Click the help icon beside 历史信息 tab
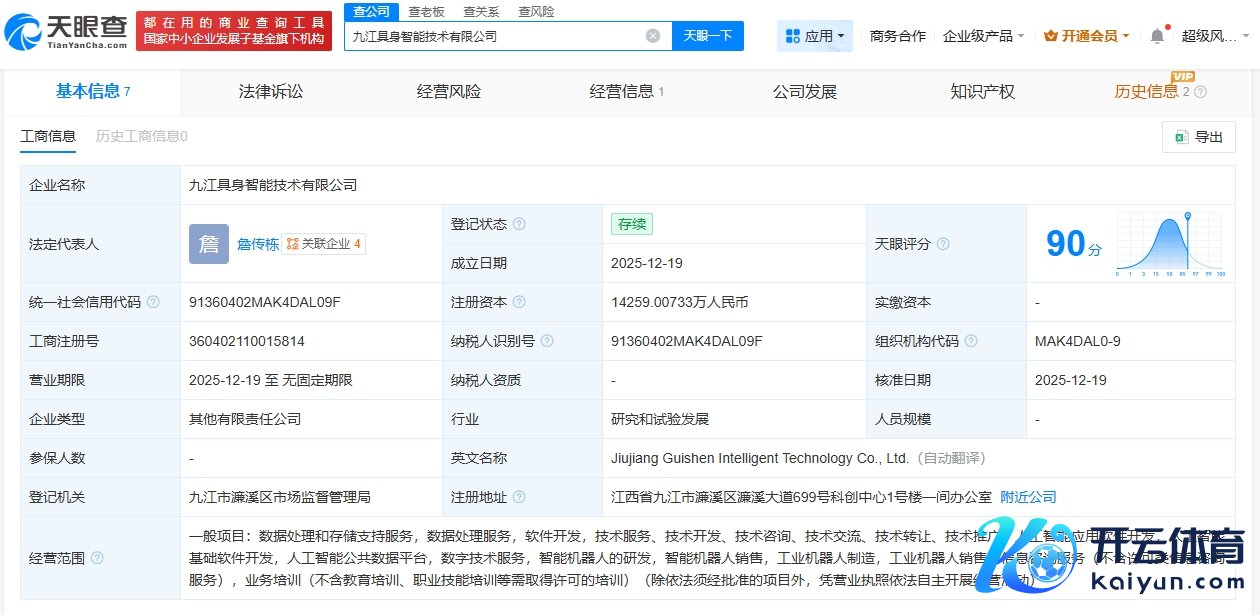Viewport: 1260px width, 615px height. point(1200,92)
